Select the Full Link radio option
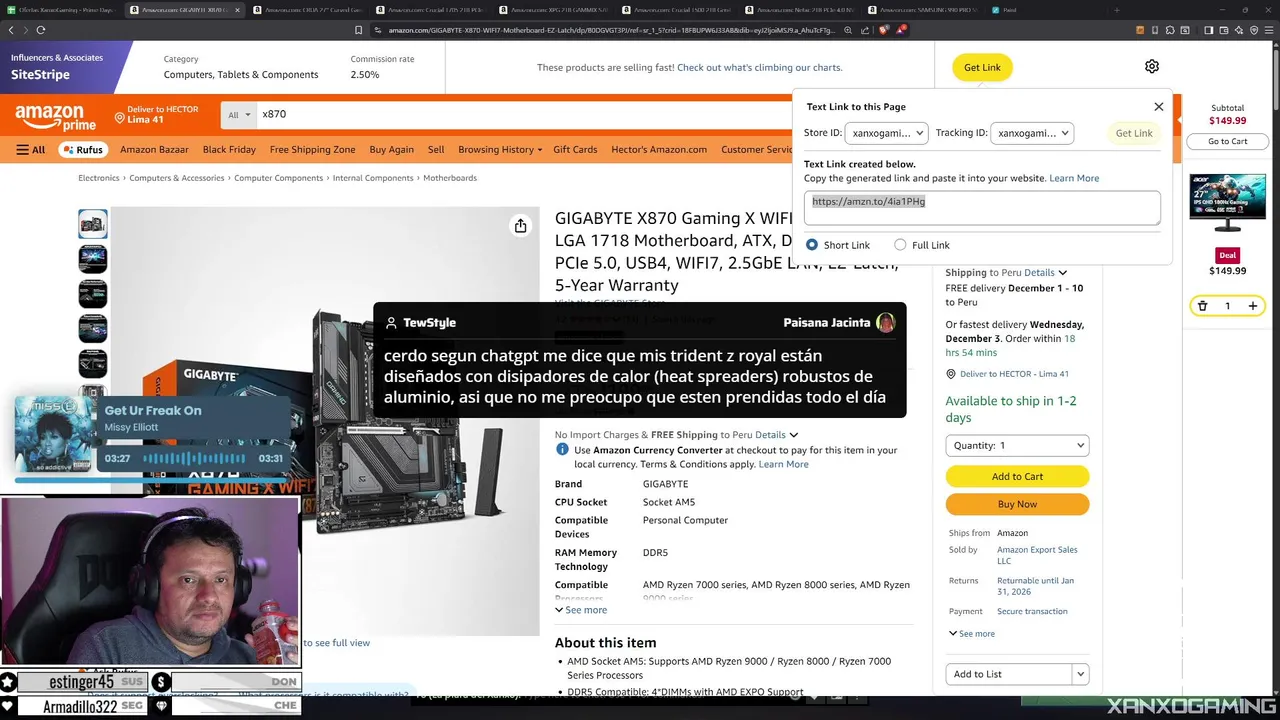 [x=900, y=245]
